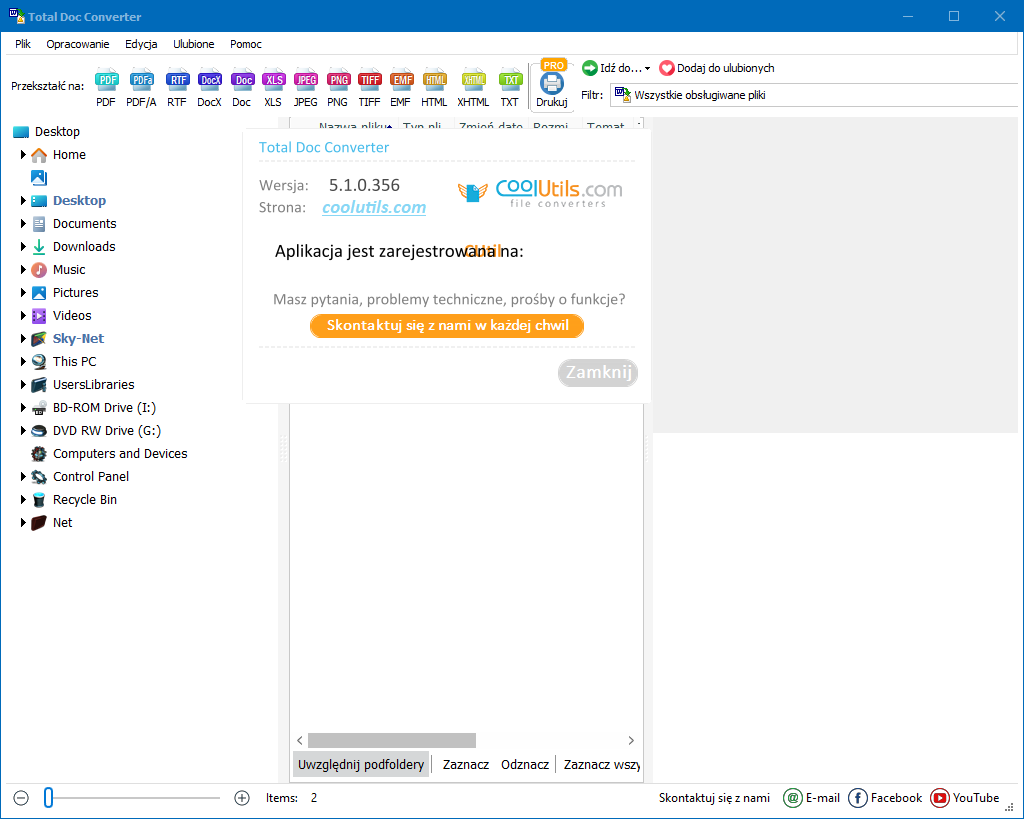Convert documents to DocX

210,88
